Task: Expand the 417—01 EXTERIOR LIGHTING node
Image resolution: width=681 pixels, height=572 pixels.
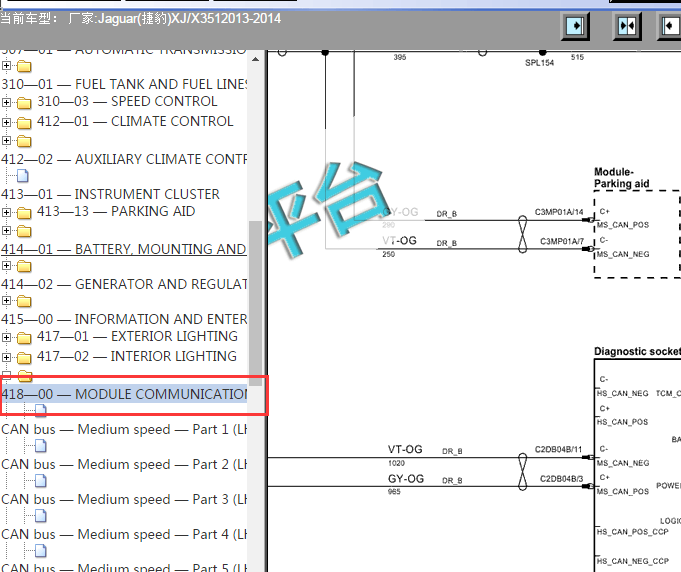Action: tap(6, 337)
